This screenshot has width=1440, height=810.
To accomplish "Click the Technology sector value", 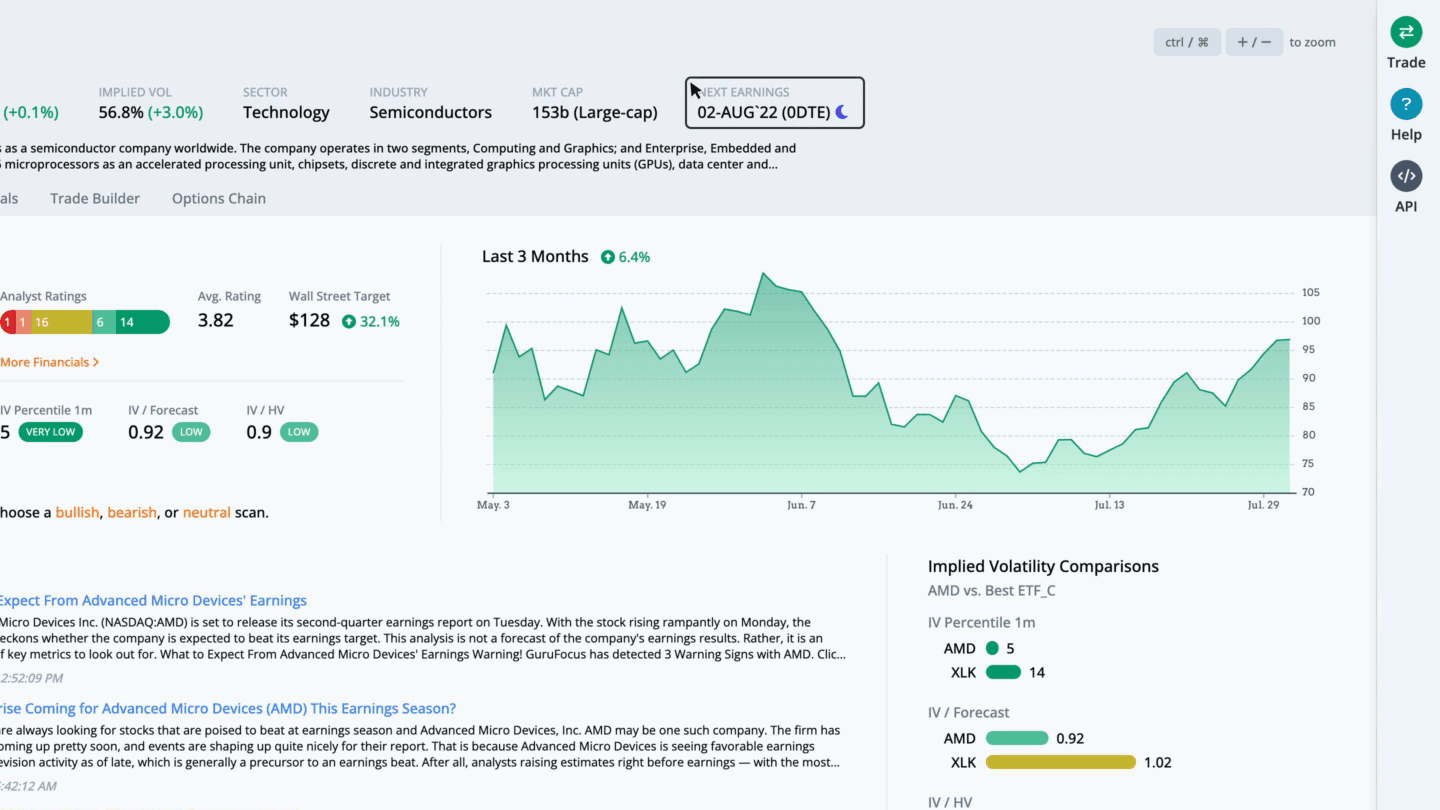I will point(286,112).
